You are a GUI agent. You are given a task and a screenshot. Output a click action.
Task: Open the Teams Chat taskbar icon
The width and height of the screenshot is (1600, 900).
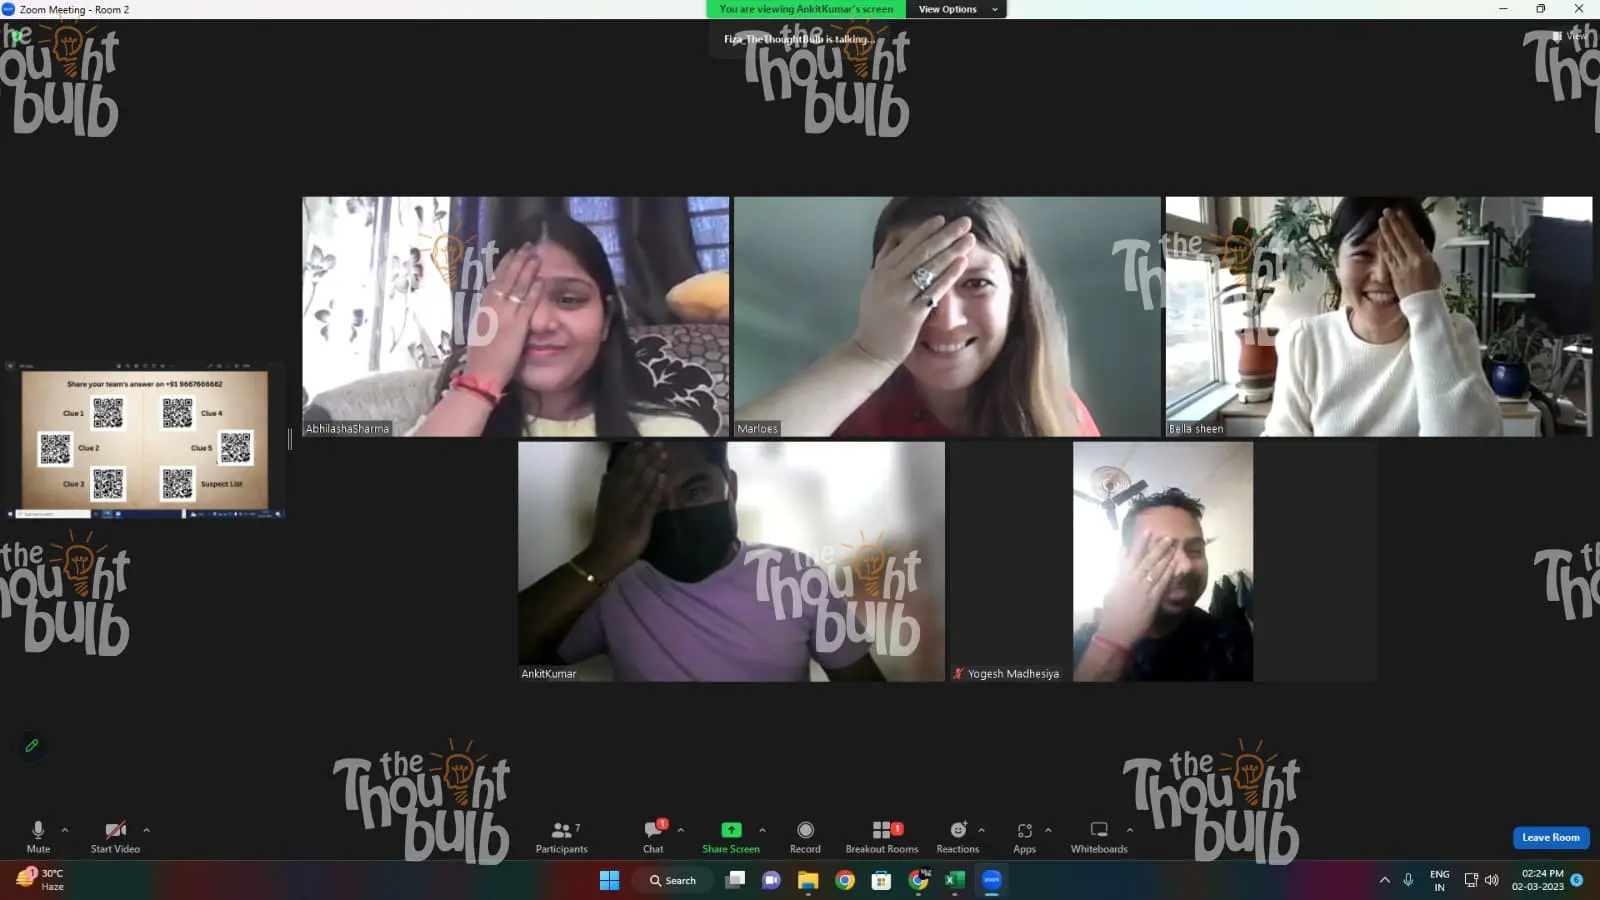(x=771, y=880)
